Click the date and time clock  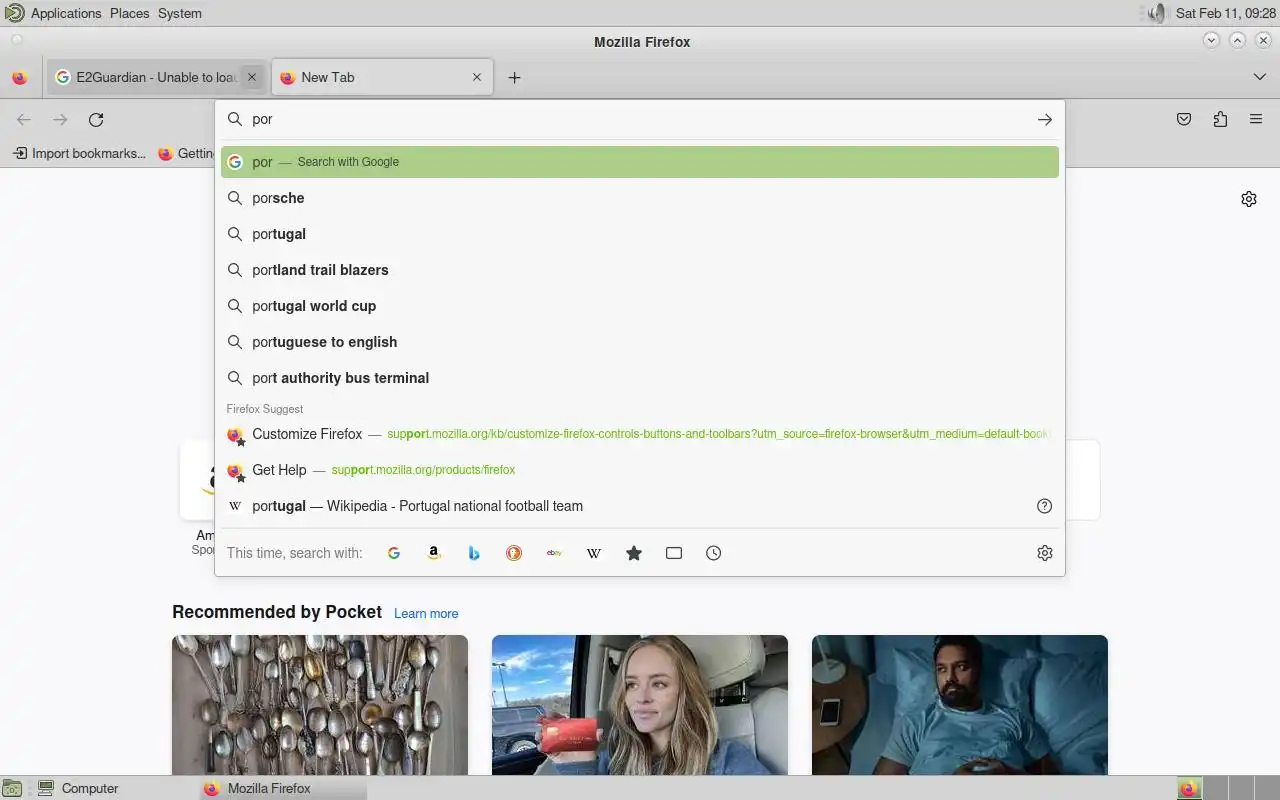[1225, 13]
